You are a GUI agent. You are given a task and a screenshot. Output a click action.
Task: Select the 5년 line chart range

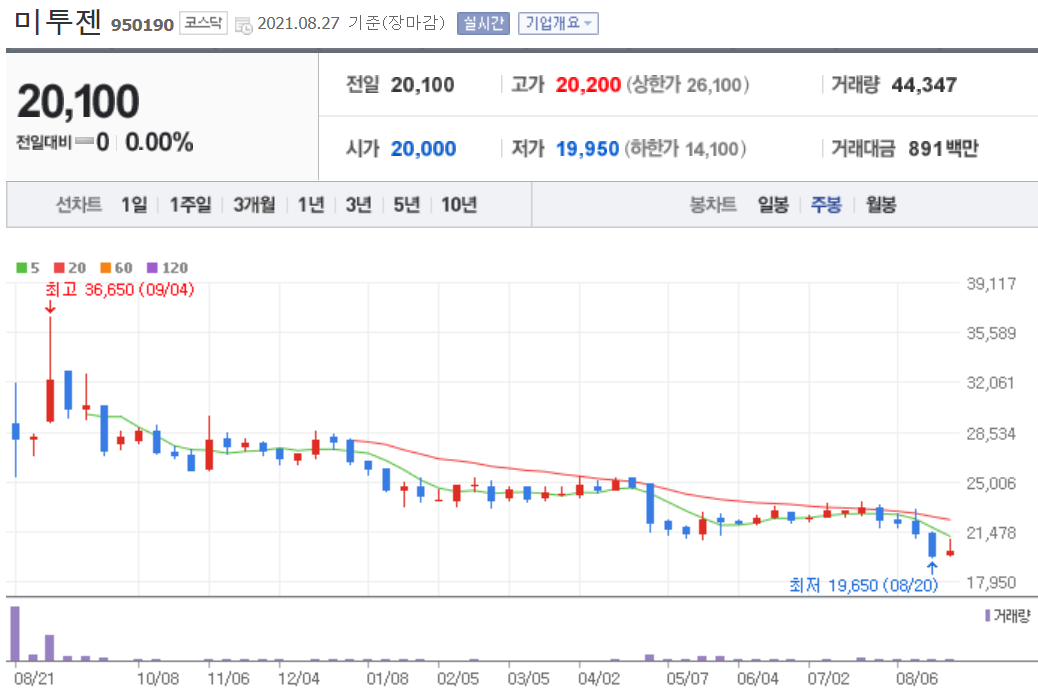pyautogui.click(x=407, y=205)
